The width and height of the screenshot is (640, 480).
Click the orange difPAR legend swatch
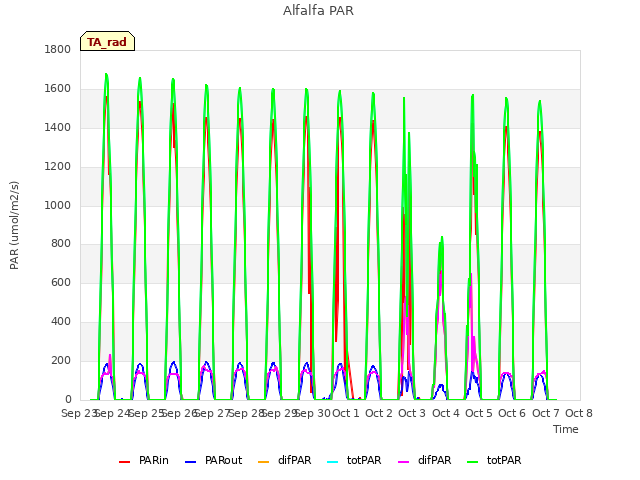tap(264, 462)
